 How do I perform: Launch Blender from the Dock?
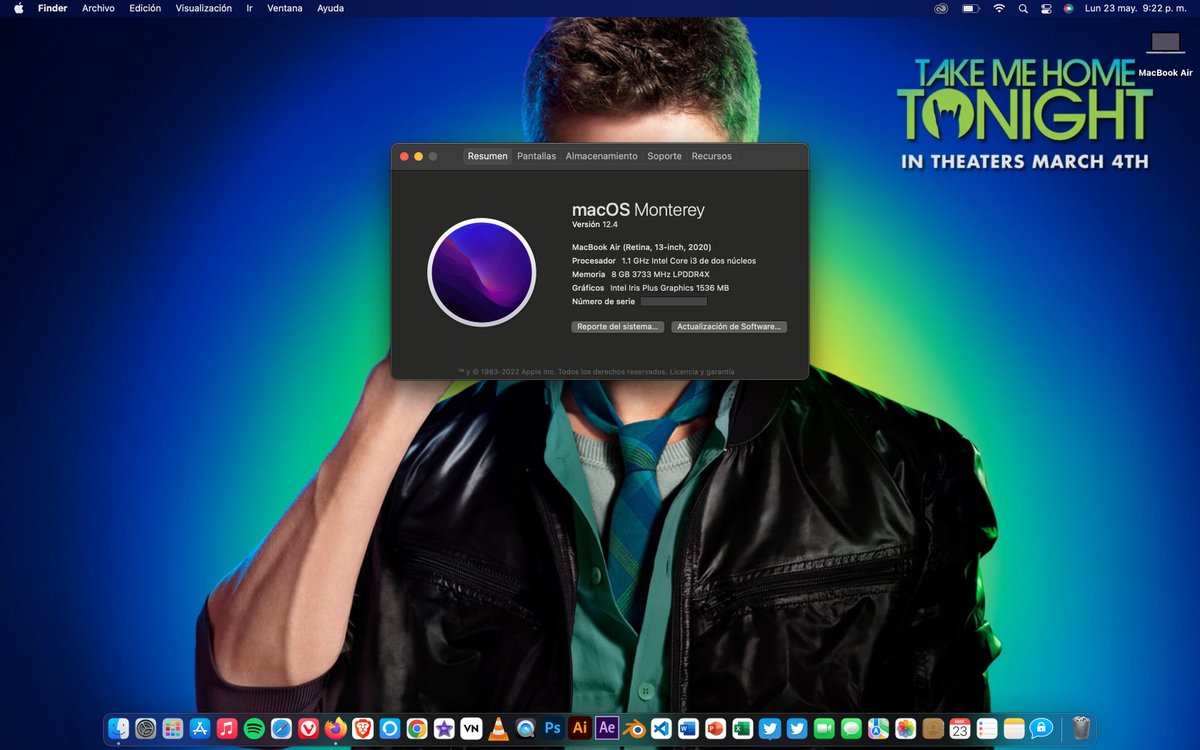click(x=633, y=727)
